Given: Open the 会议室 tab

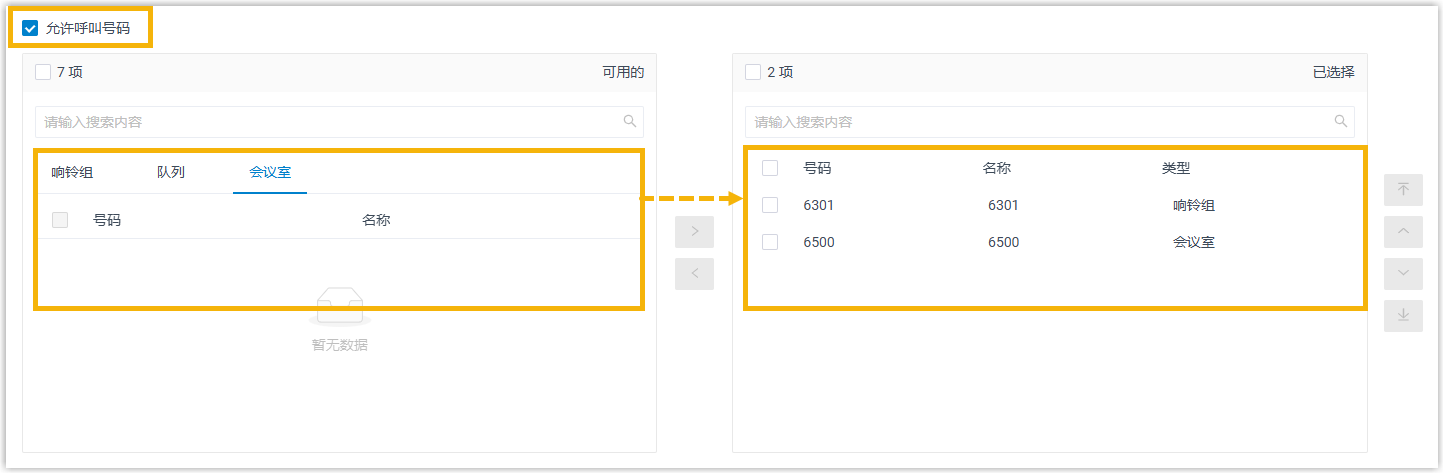Looking at the screenshot, I should point(270,172).
